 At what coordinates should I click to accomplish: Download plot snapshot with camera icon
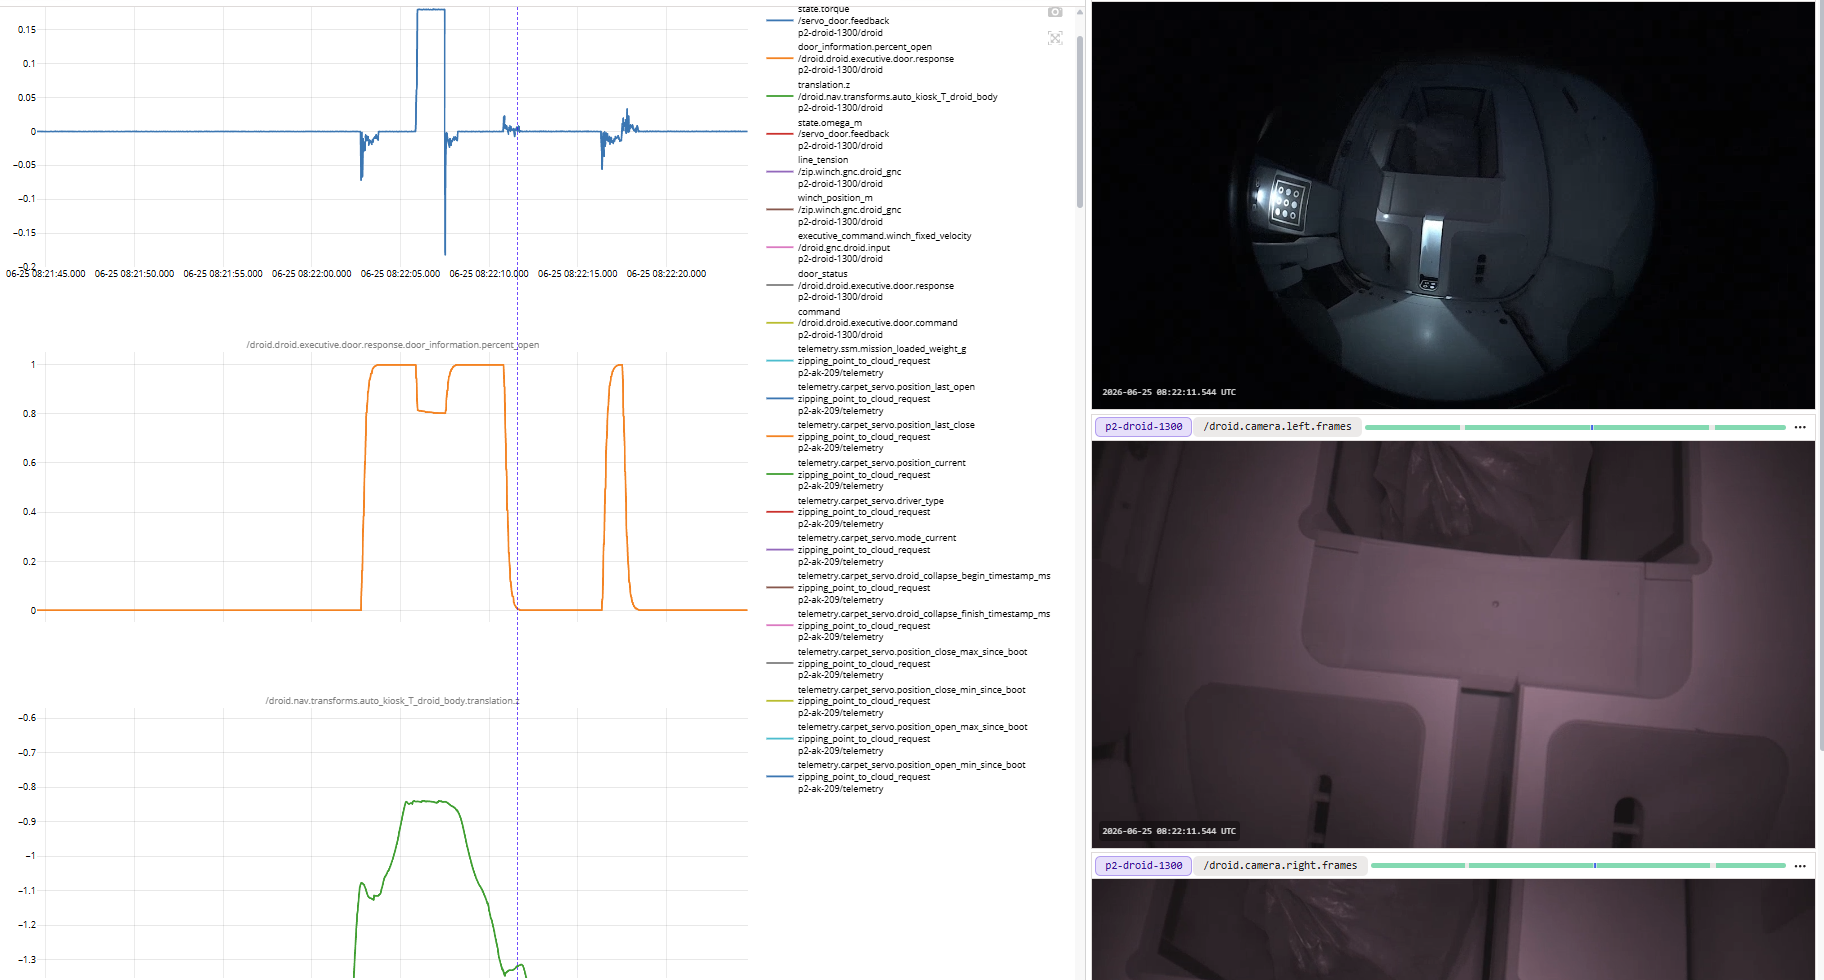click(x=1055, y=12)
